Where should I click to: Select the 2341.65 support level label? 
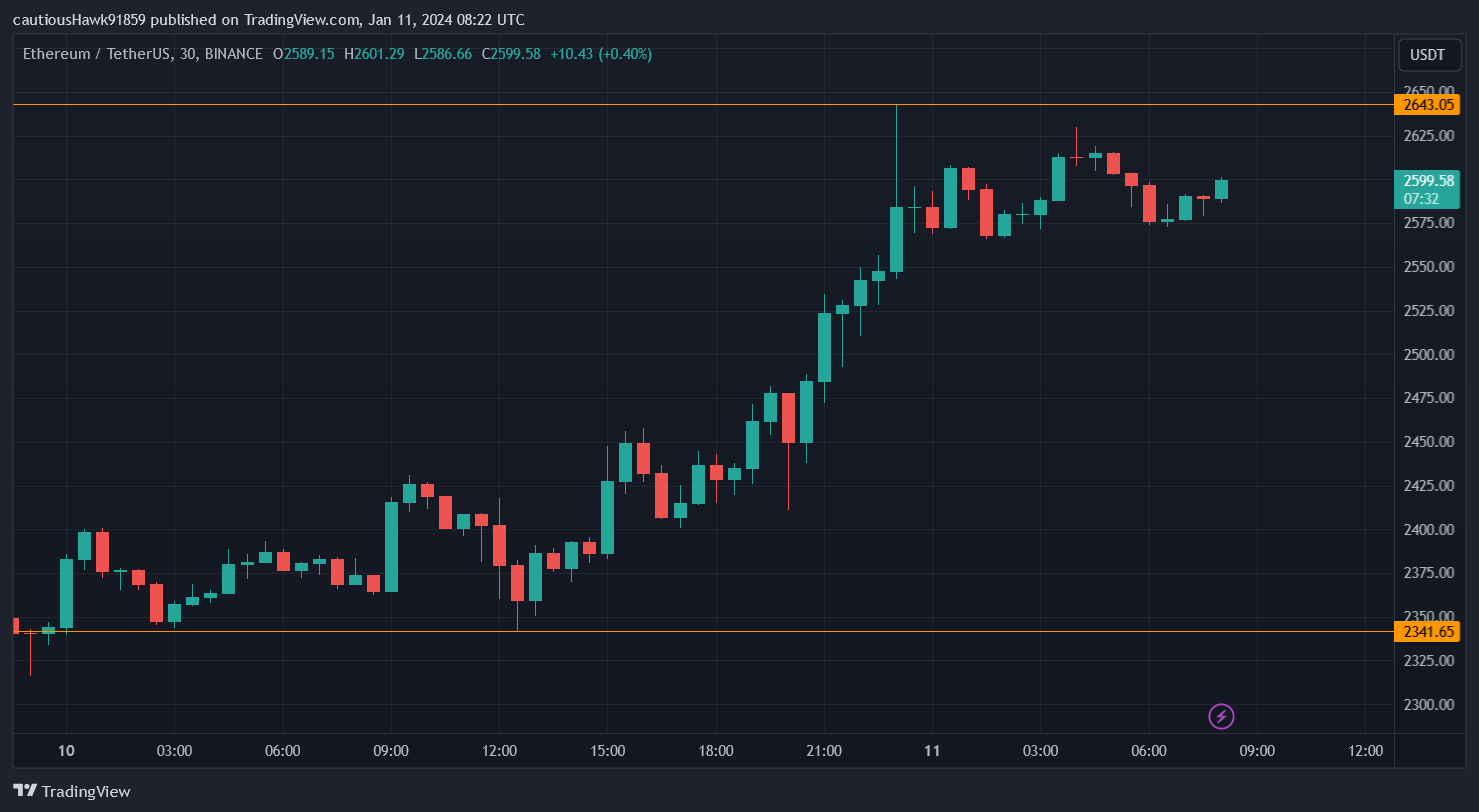pos(1428,632)
